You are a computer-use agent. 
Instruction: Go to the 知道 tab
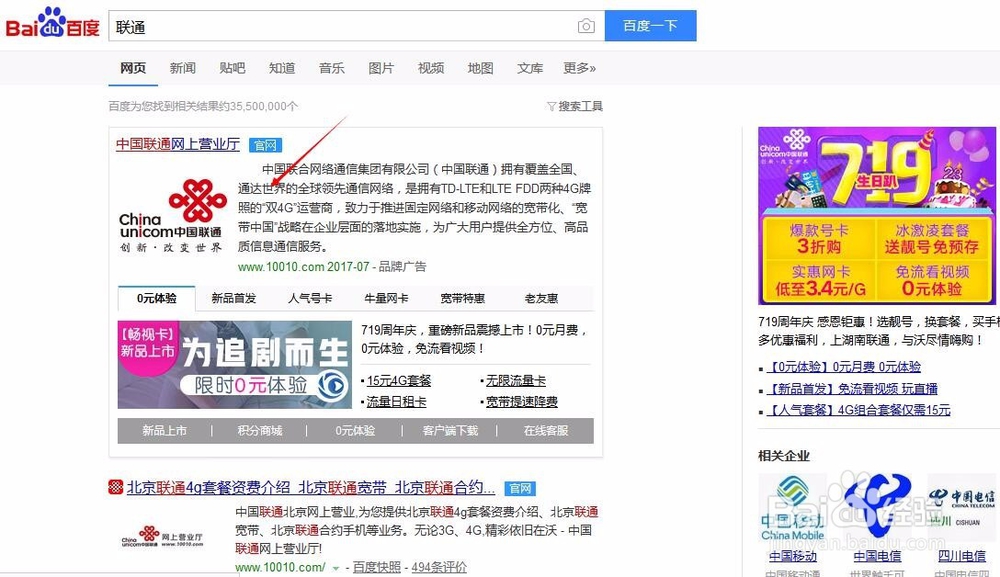pyautogui.click(x=282, y=68)
